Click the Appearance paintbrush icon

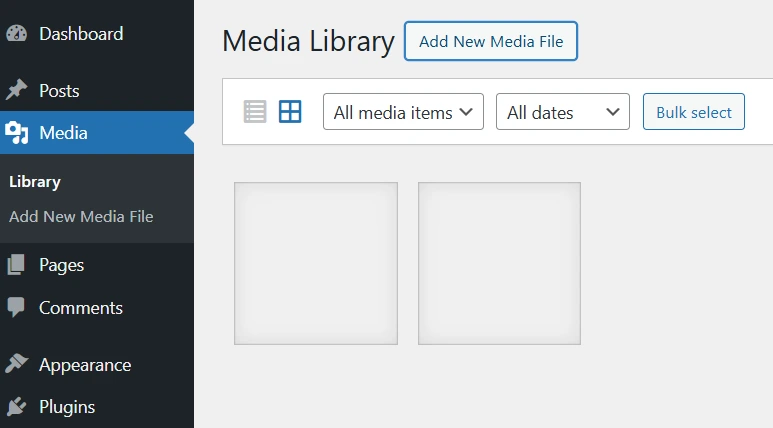[16, 364]
